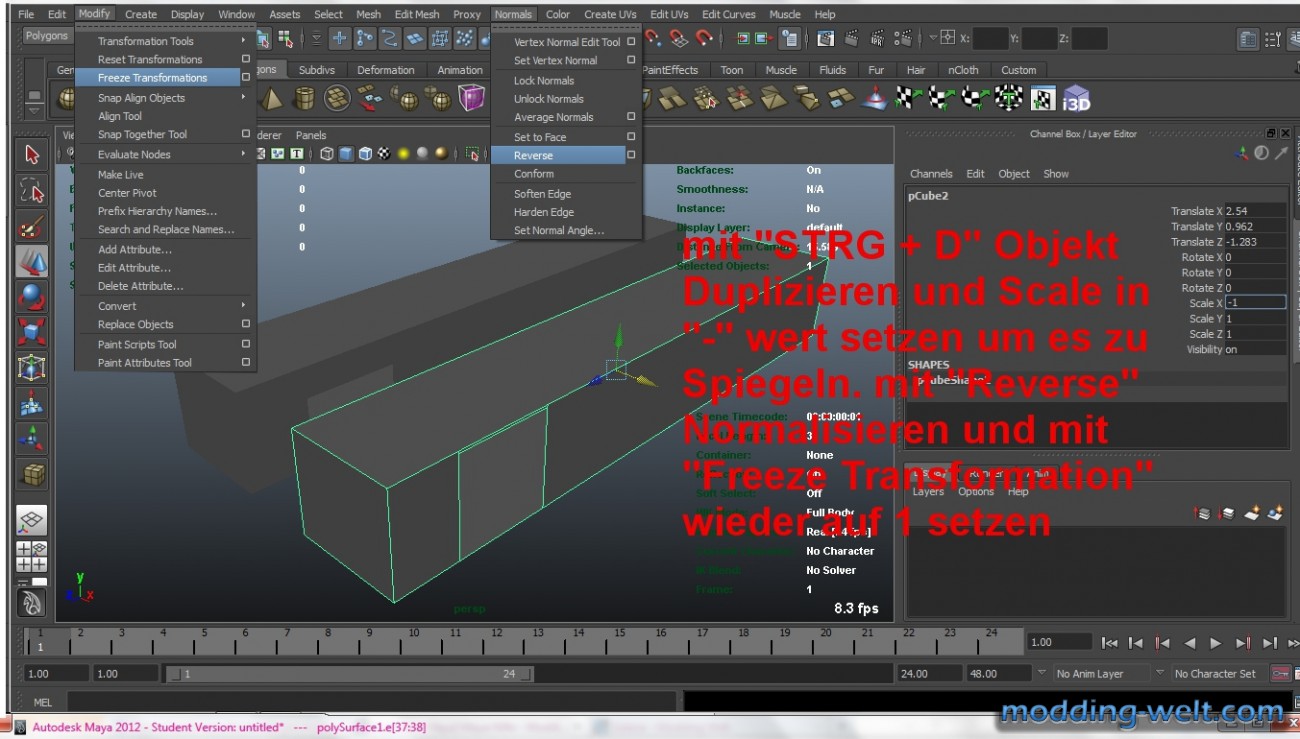
Task: Click Center Pivot menu entry
Action: pos(127,193)
